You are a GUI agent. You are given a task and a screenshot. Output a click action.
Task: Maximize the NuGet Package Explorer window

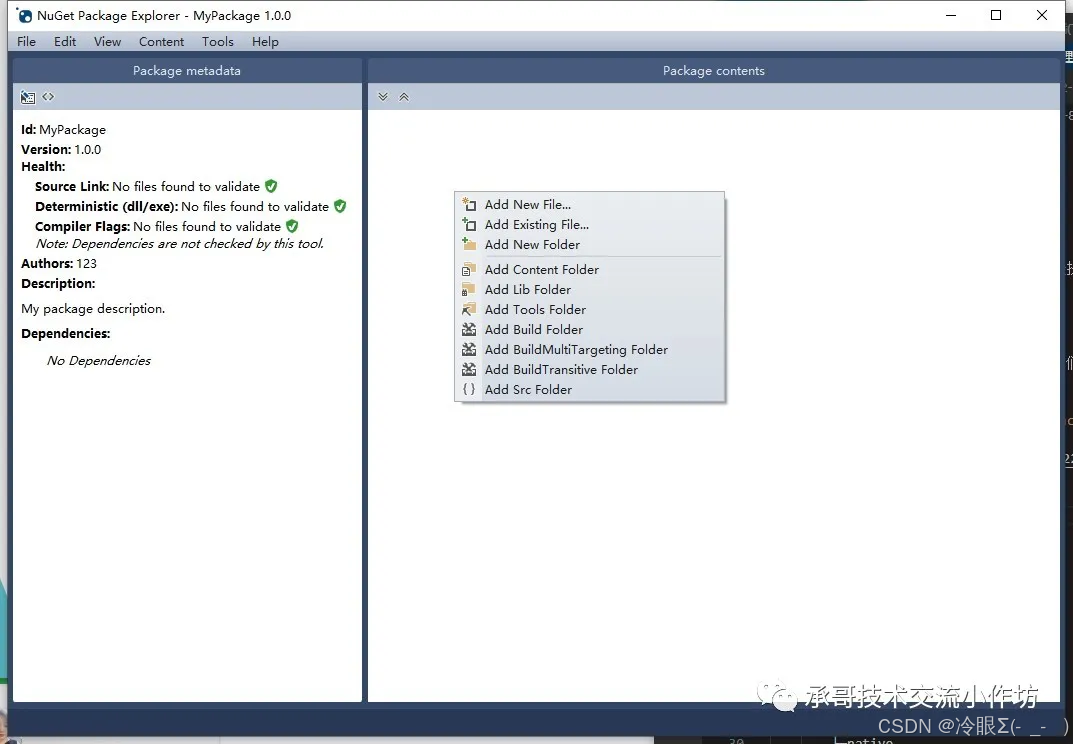(x=996, y=15)
